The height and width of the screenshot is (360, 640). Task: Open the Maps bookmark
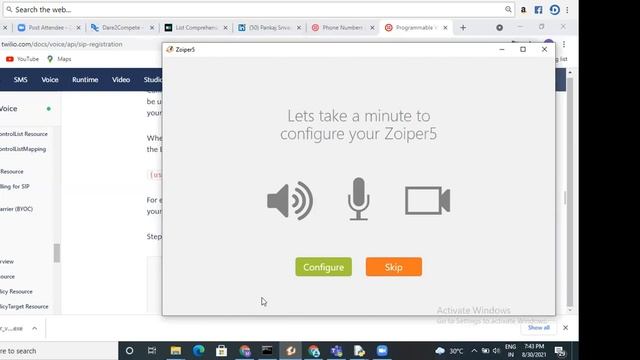[x=59, y=59]
